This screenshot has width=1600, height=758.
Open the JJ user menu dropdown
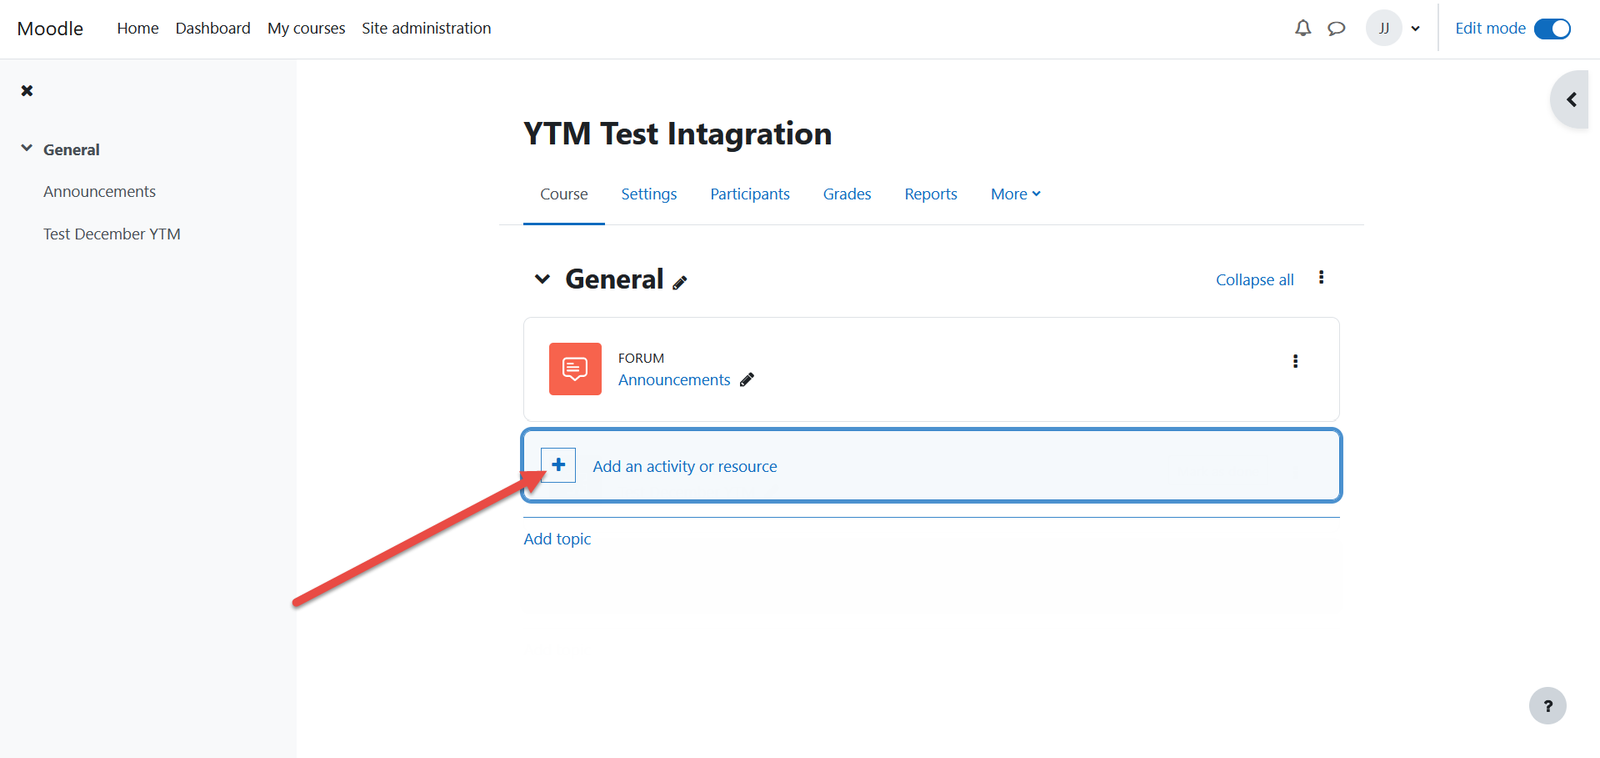tap(1394, 28)
